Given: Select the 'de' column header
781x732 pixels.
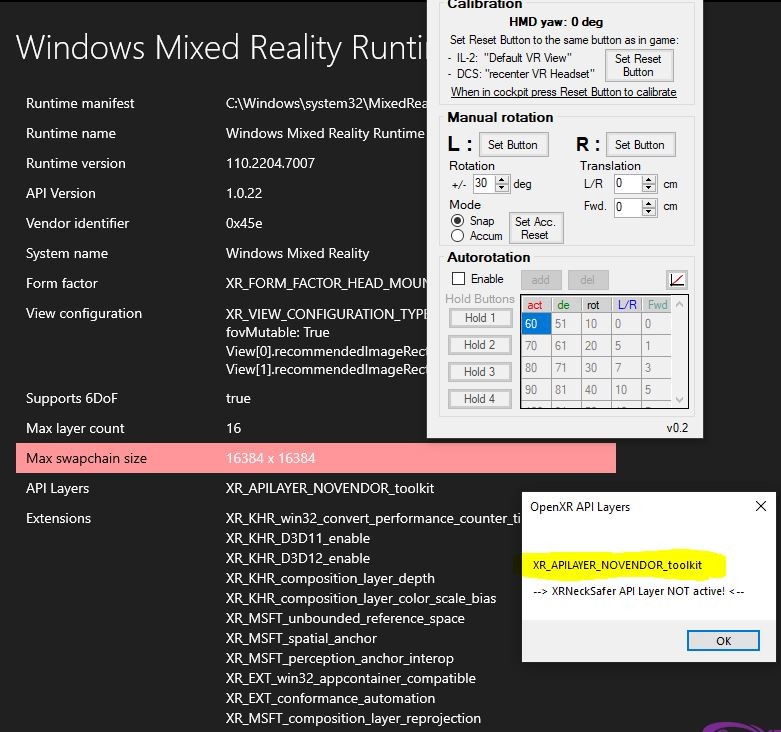Looking at the screenshot, I should (x=566, y=304).
